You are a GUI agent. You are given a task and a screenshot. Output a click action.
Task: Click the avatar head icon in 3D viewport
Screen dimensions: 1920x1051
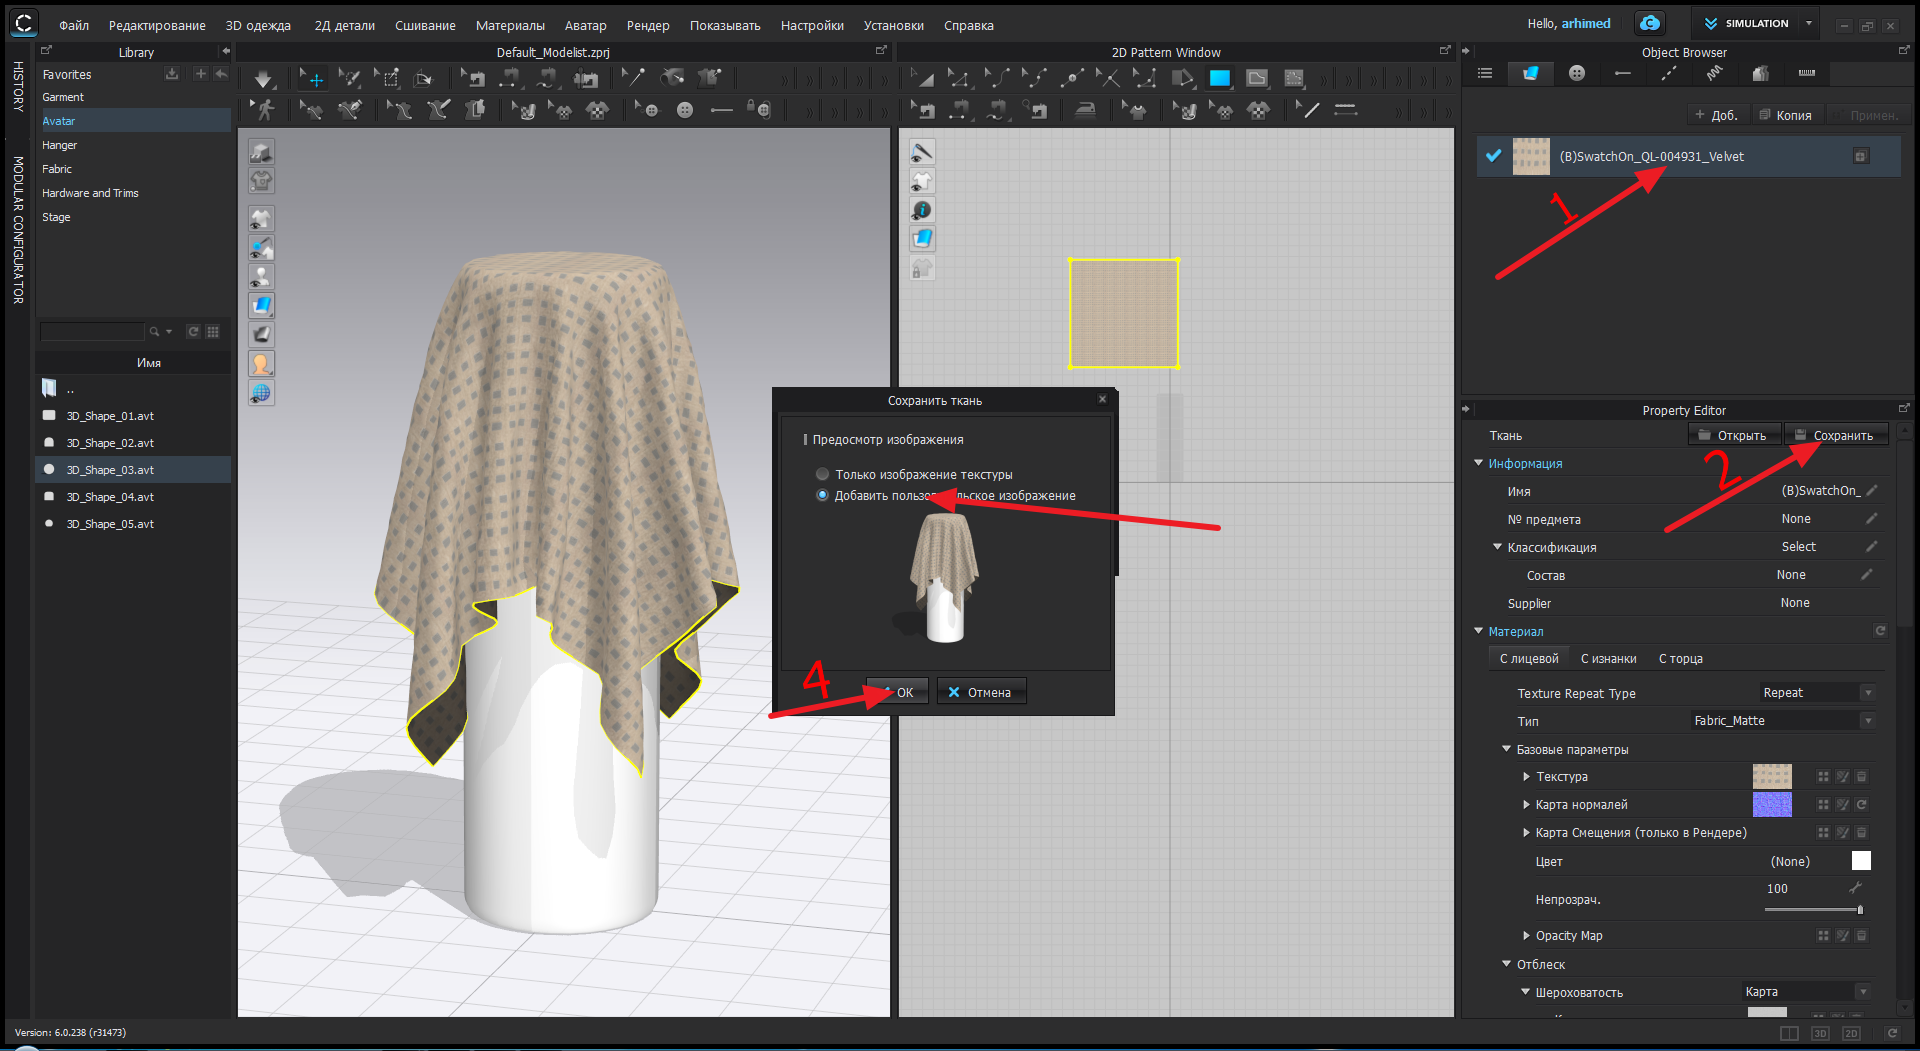coord(261,364)
